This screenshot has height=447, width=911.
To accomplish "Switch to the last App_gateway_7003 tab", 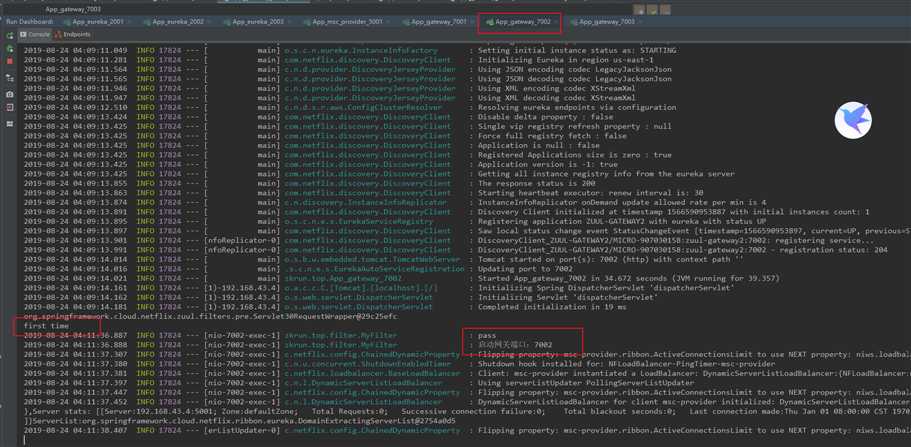I will click(x=607, y=22).
